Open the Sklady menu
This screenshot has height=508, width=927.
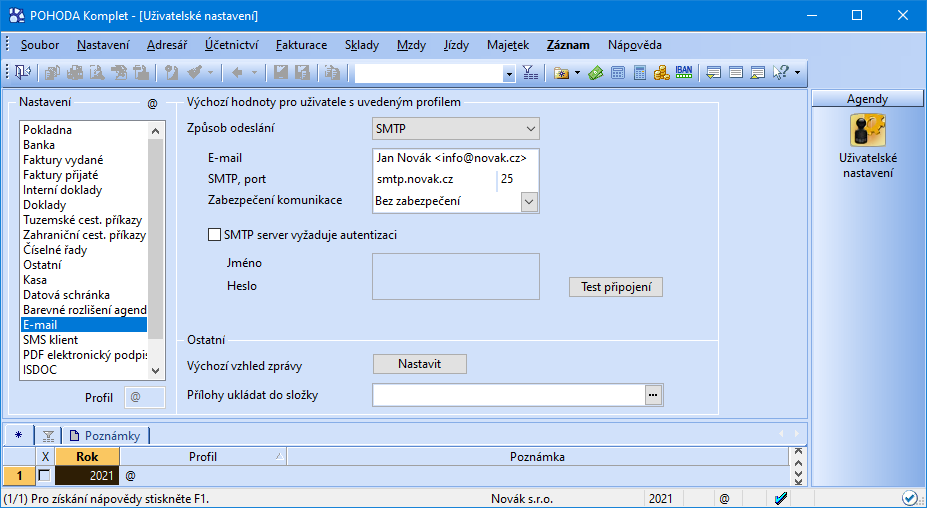click(x=362, y=45)
